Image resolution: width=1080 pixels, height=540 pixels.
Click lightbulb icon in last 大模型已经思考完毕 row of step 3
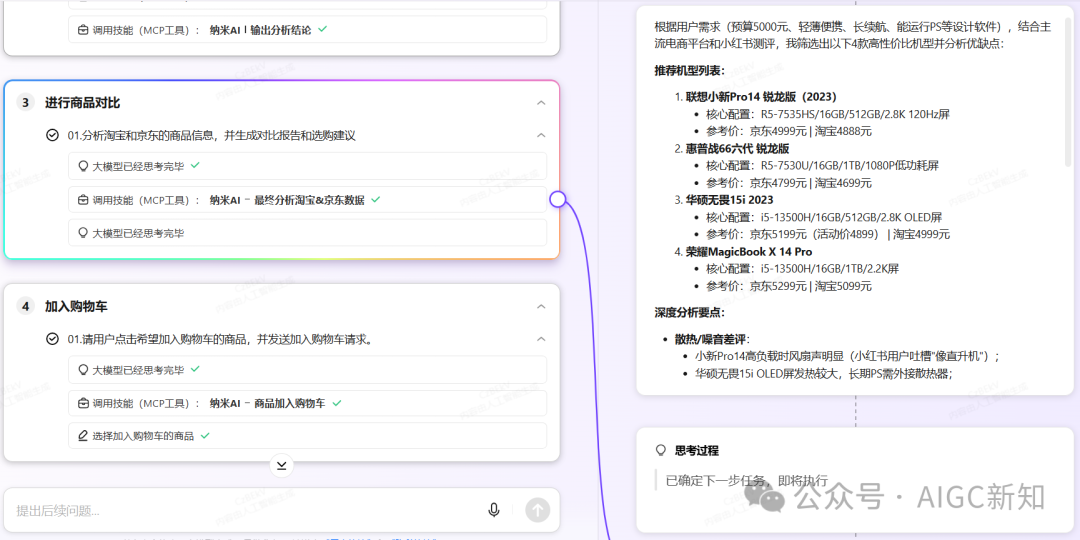pyautogui.click(x=83, y=233)
